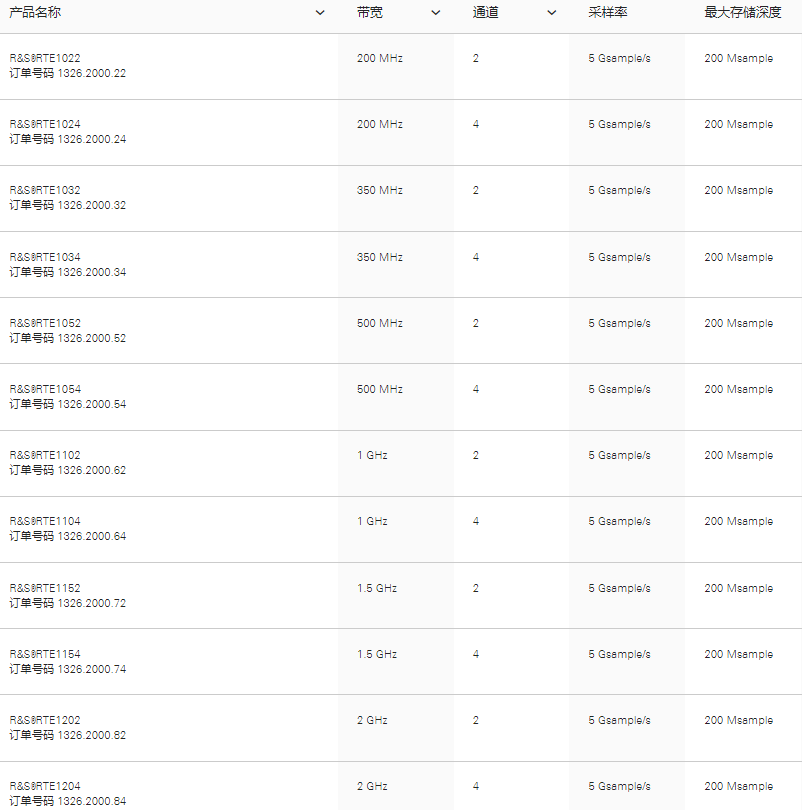Open the R&S®RTE1152 product entry
Screen dimensions: 802x810
[45, 588]
